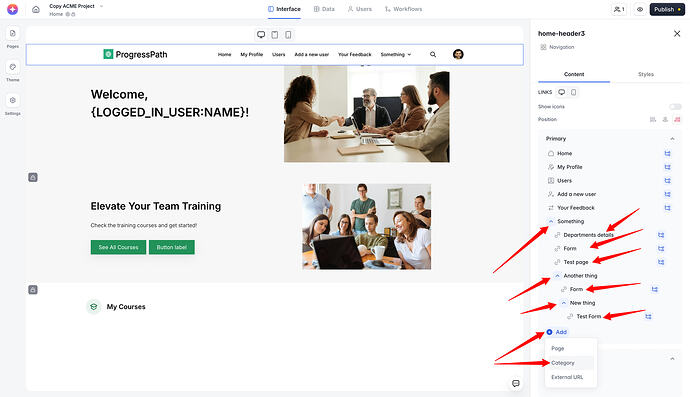Collapse the section chevron below Add menu
Screen dimensions: 690x397
[672, 359]
